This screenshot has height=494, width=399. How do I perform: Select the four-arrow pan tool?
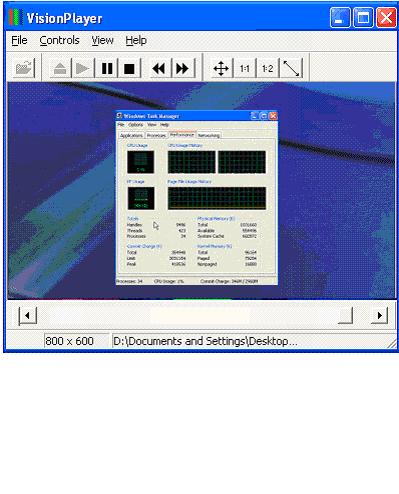click(x=221, y=68)
